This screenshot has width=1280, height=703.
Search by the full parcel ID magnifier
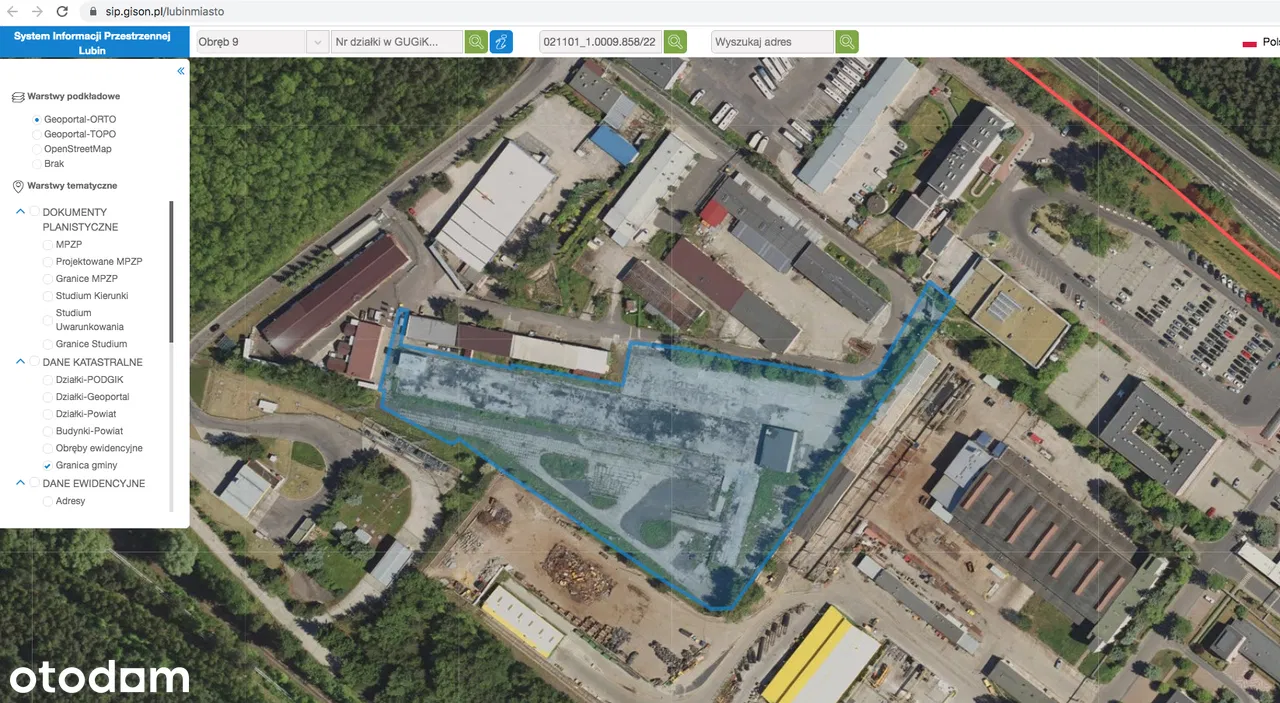click(x=676, y=42)
